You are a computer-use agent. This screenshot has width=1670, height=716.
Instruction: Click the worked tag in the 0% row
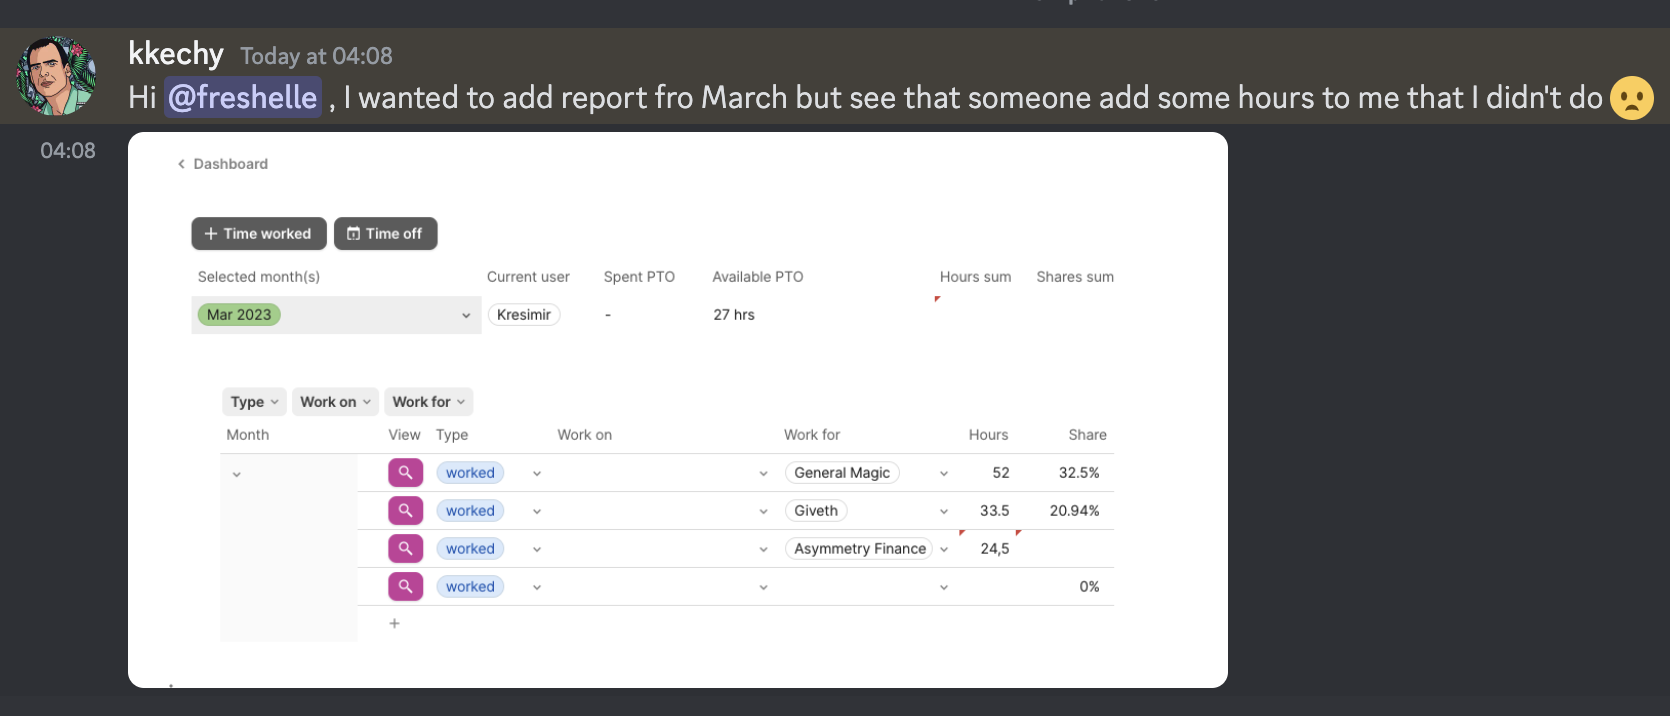[x=470, y=587]
